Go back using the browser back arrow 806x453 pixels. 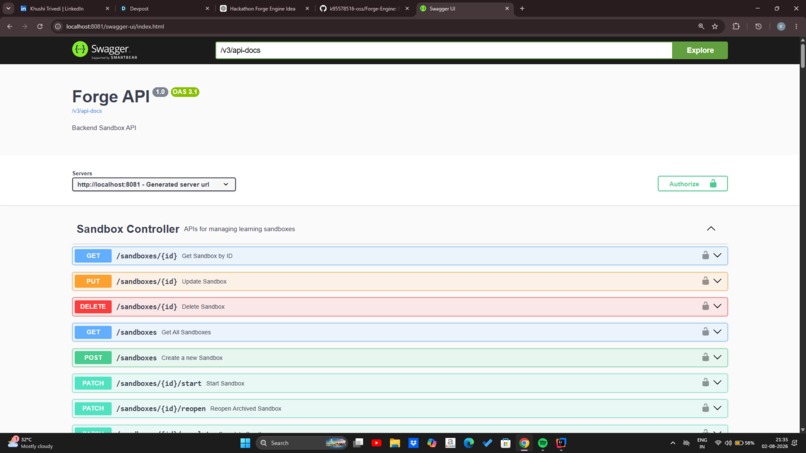point(10,26)
